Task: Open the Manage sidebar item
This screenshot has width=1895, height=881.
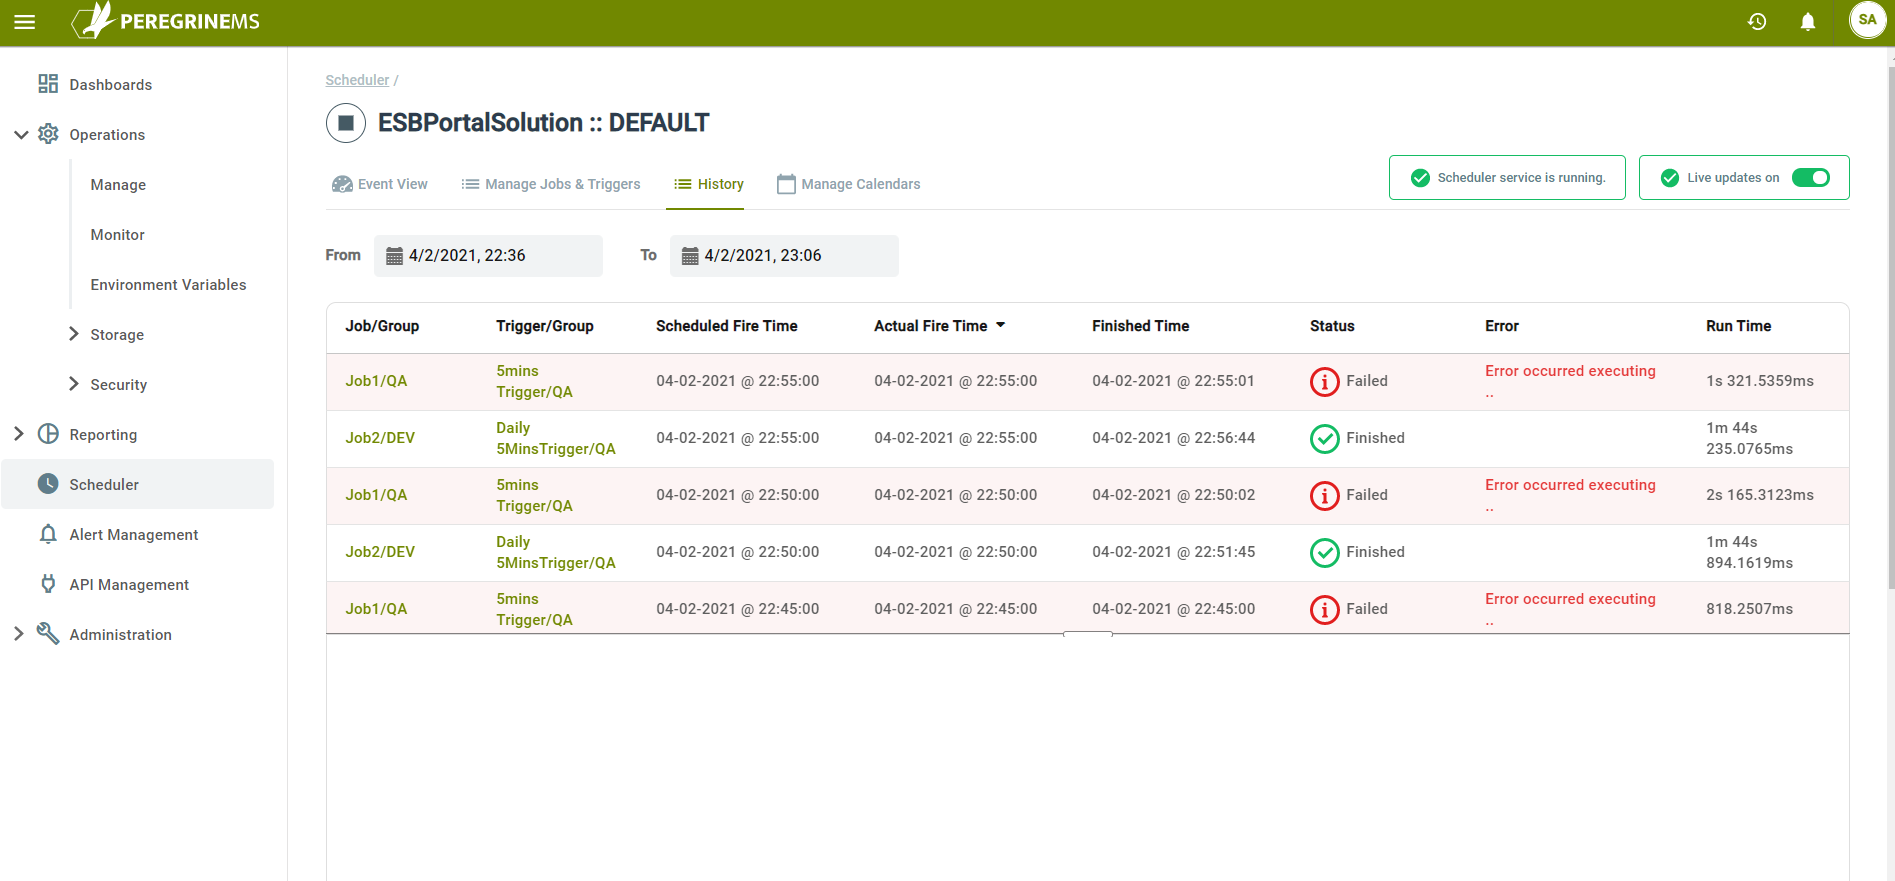Action: coord(118,185)
